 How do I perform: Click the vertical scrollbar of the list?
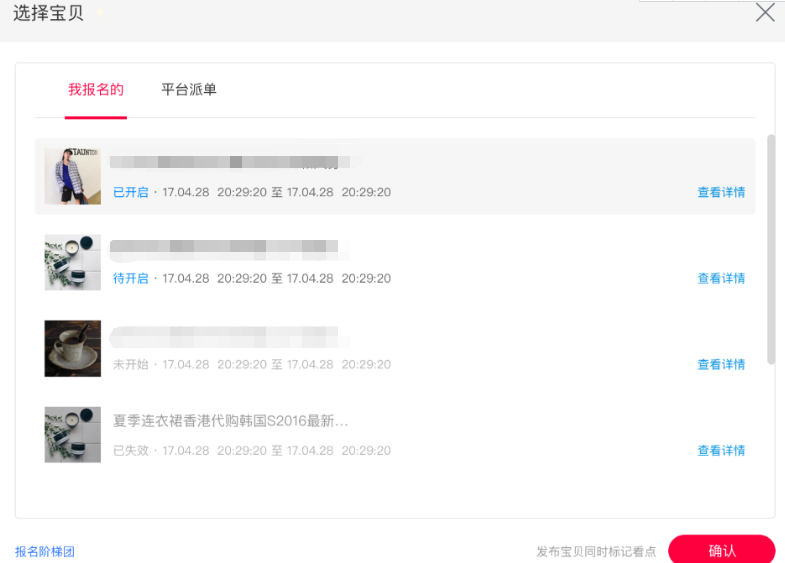770,250
